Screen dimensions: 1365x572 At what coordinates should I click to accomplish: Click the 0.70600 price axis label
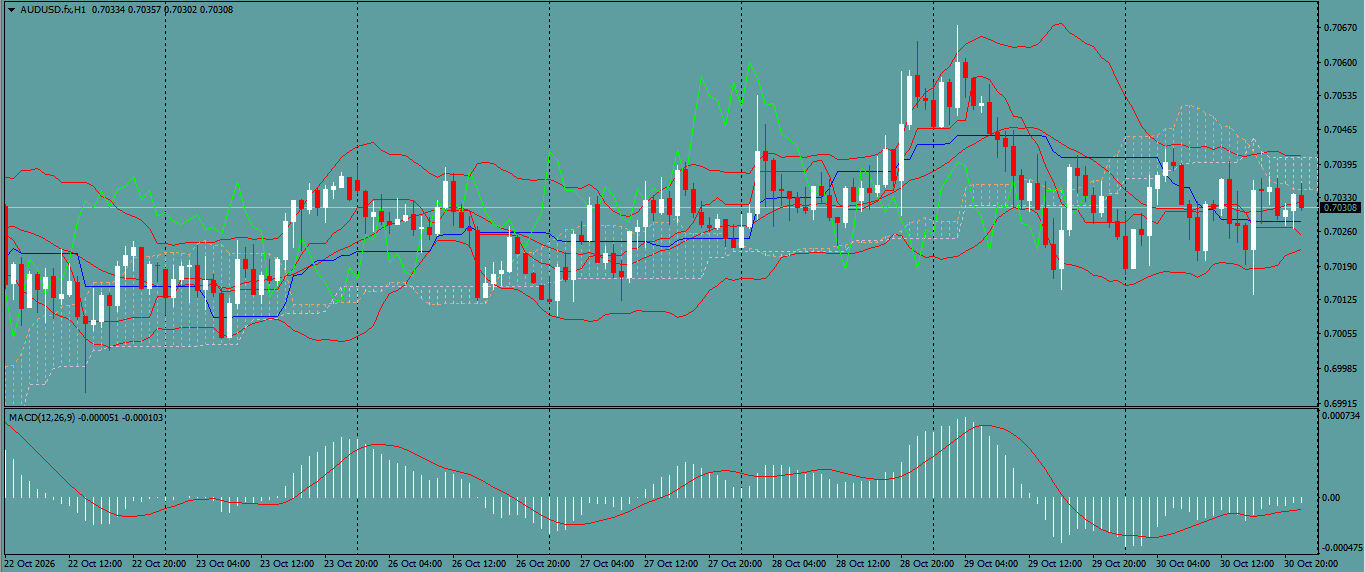pyautogui.click(x=1340, y=62)
